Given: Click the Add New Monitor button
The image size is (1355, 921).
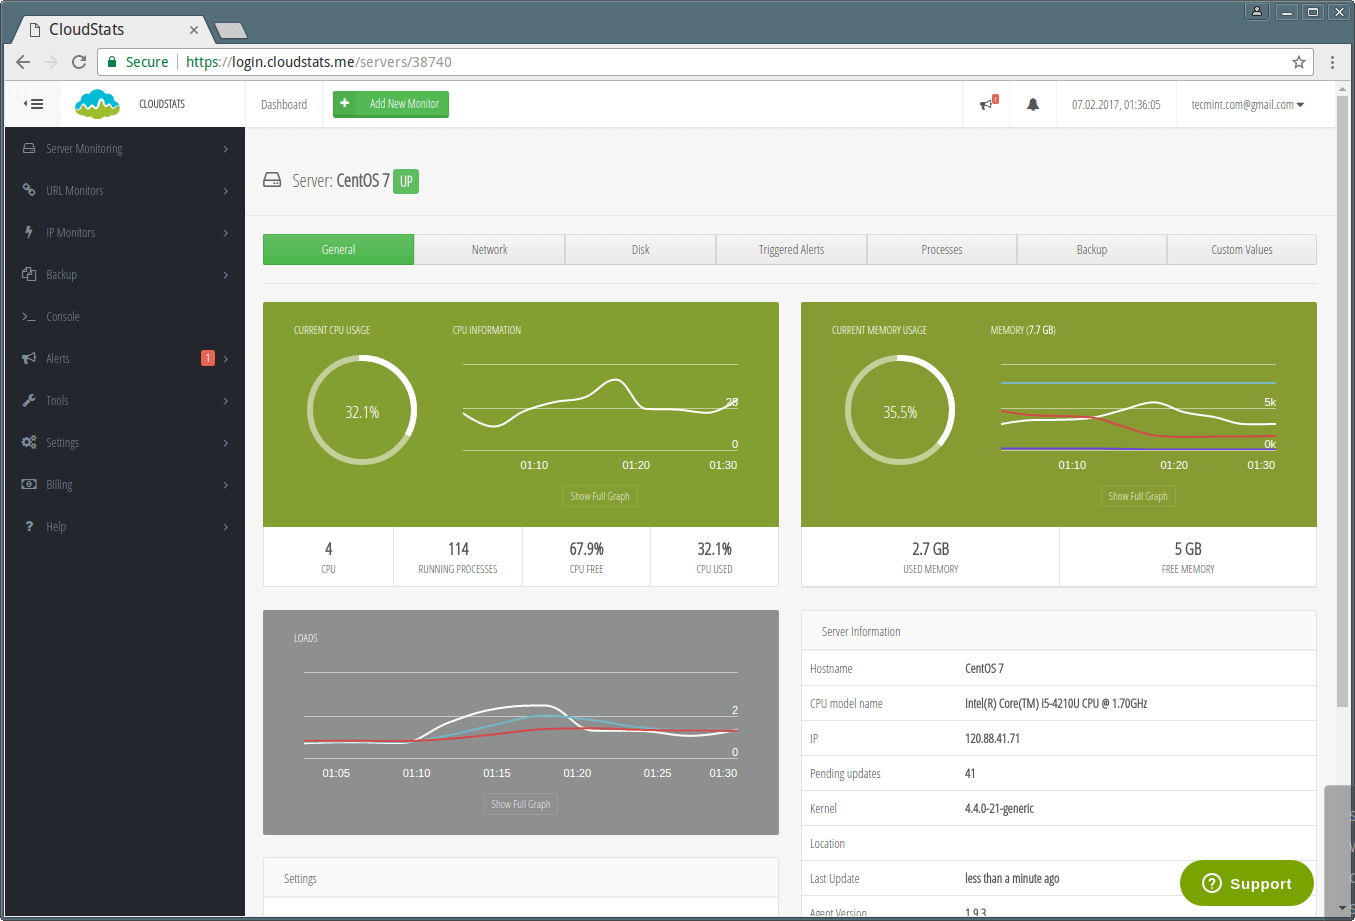Looking at the screenshot, I should coord(390,104).
